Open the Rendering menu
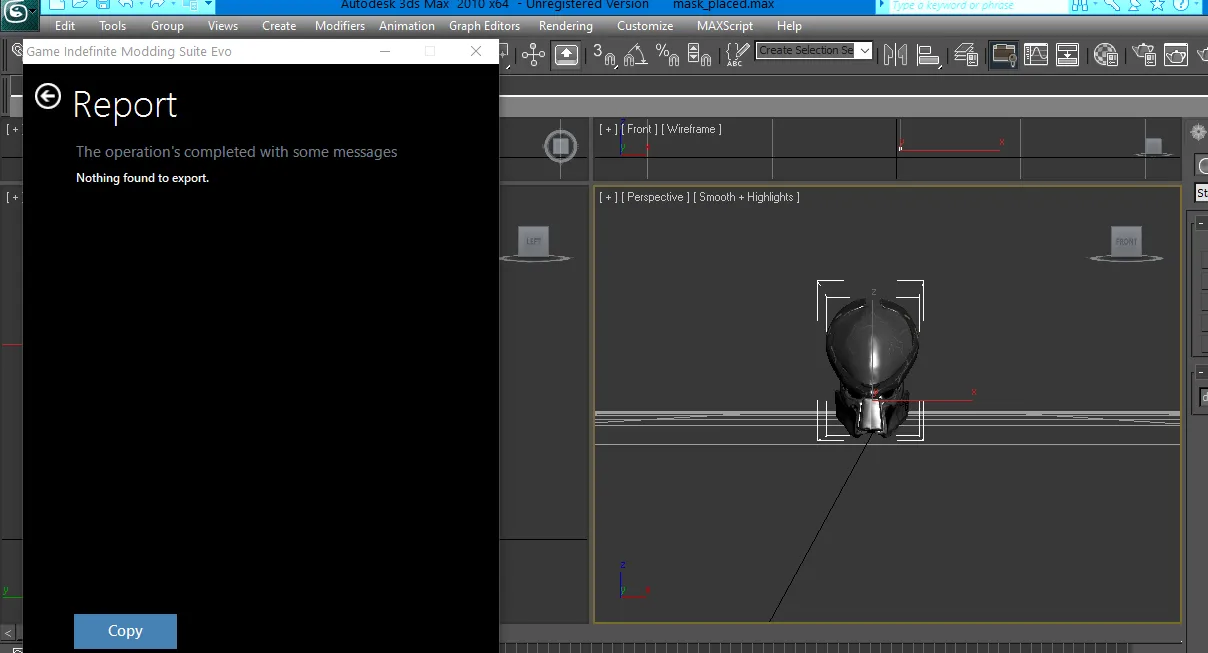The image size is (1208, 653). 565,26
